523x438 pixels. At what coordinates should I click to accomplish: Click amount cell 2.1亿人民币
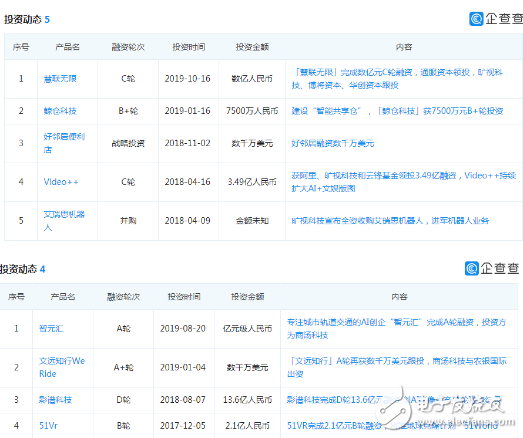247,426
